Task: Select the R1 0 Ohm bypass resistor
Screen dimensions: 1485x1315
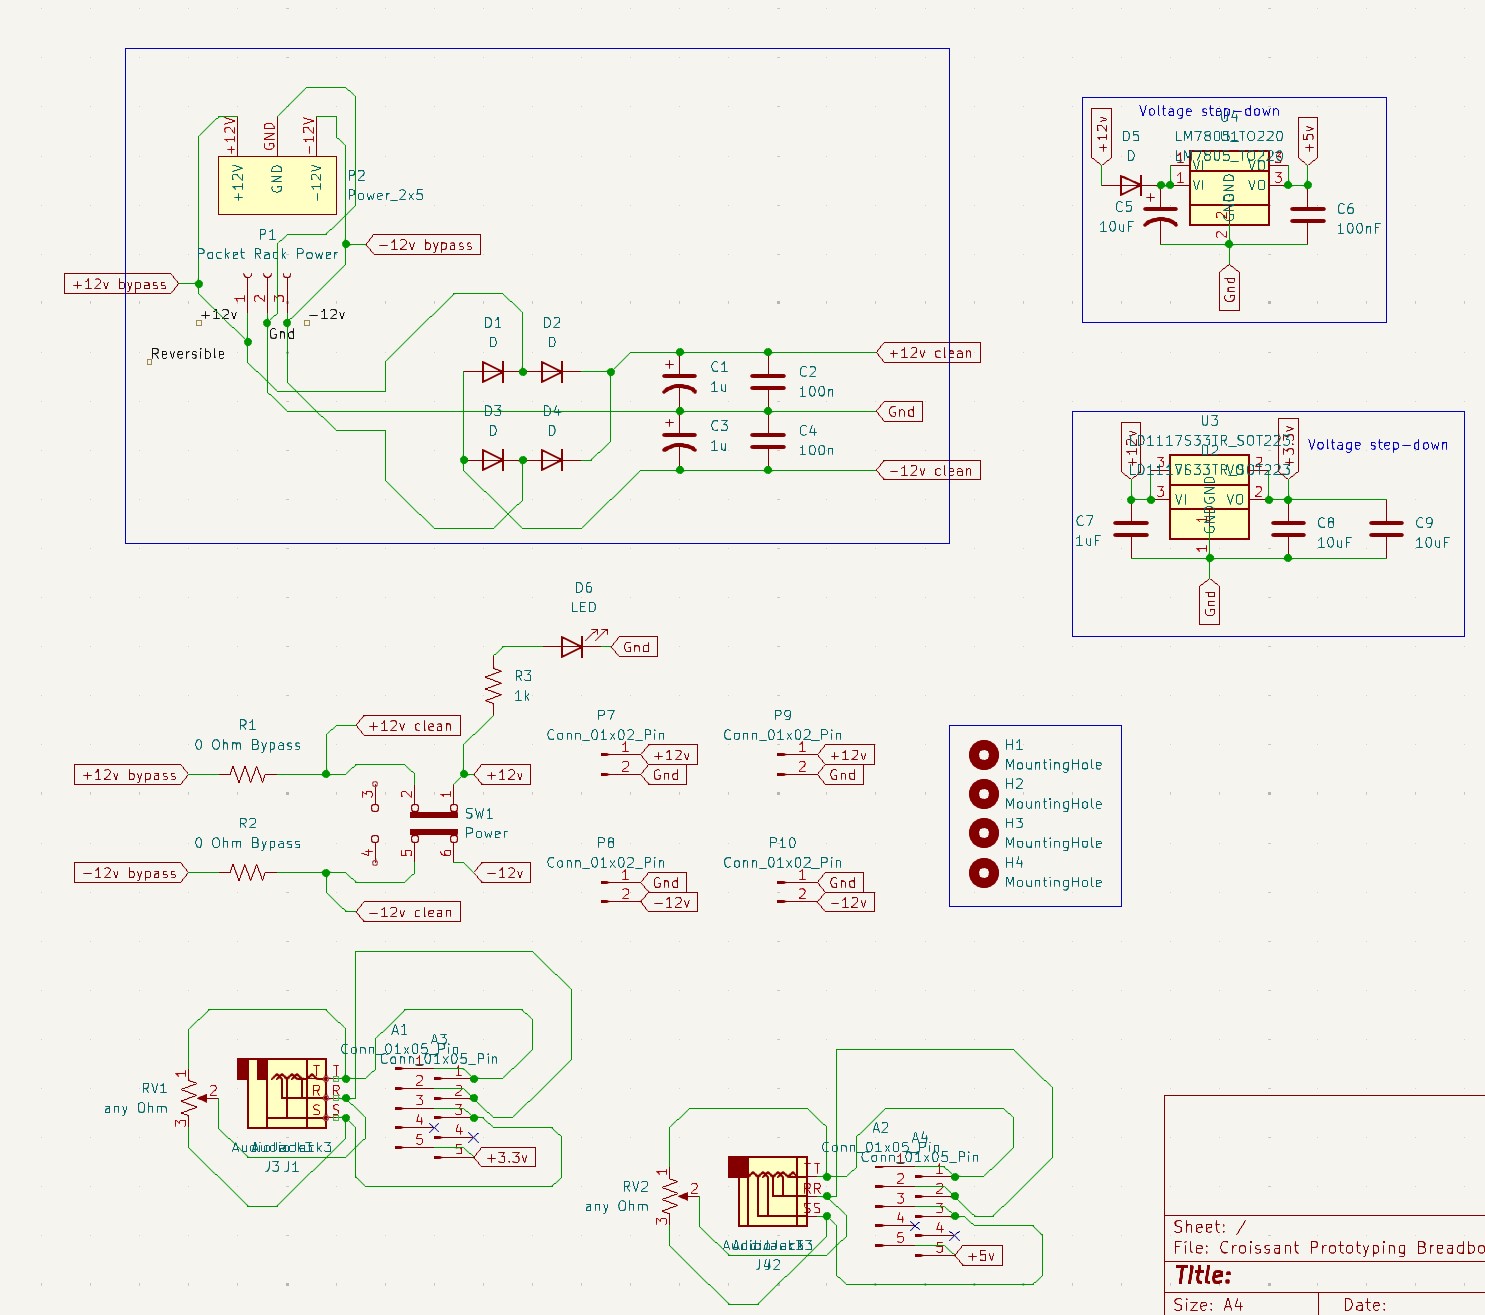Action: coord(247,774)
